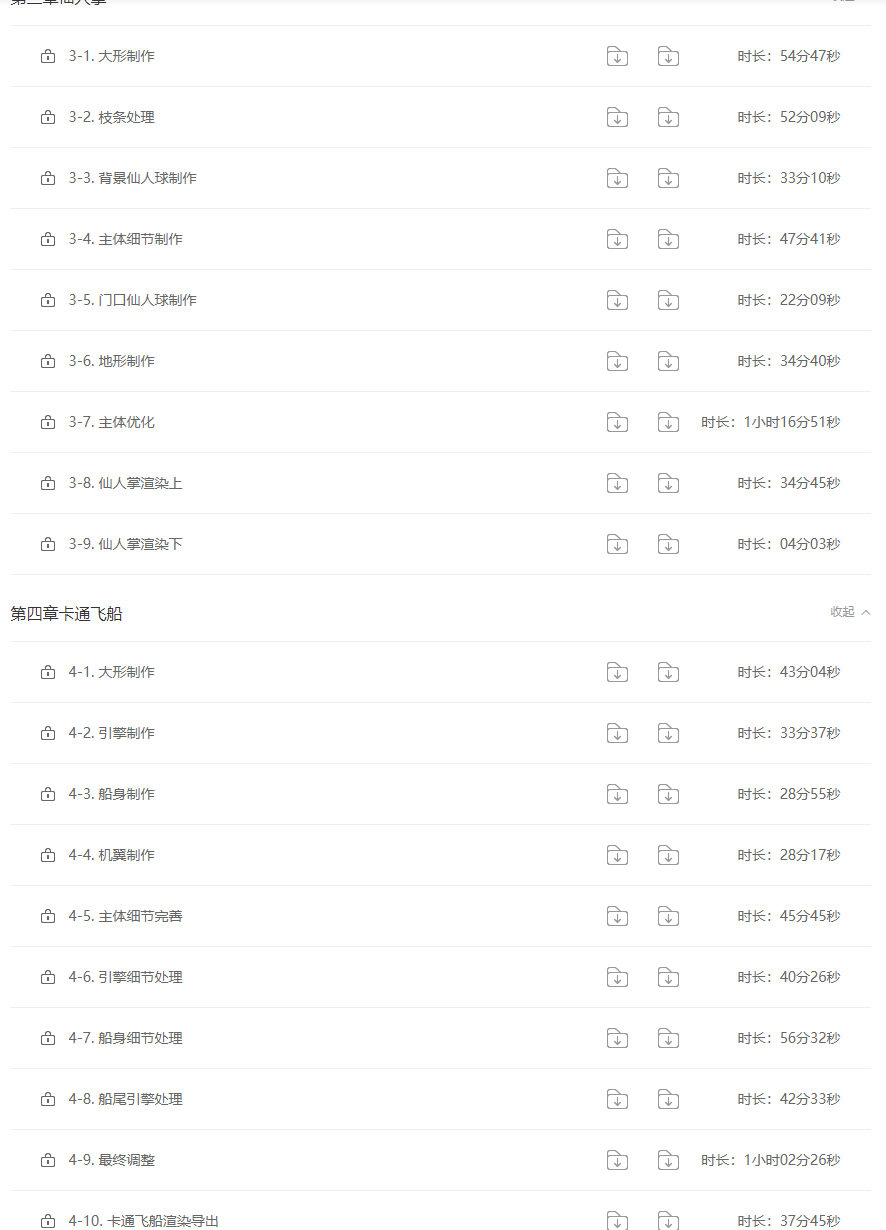Open lesson 4-7. 船身细节处理
886x1230 pixels.
click(x=126, y=1038)
